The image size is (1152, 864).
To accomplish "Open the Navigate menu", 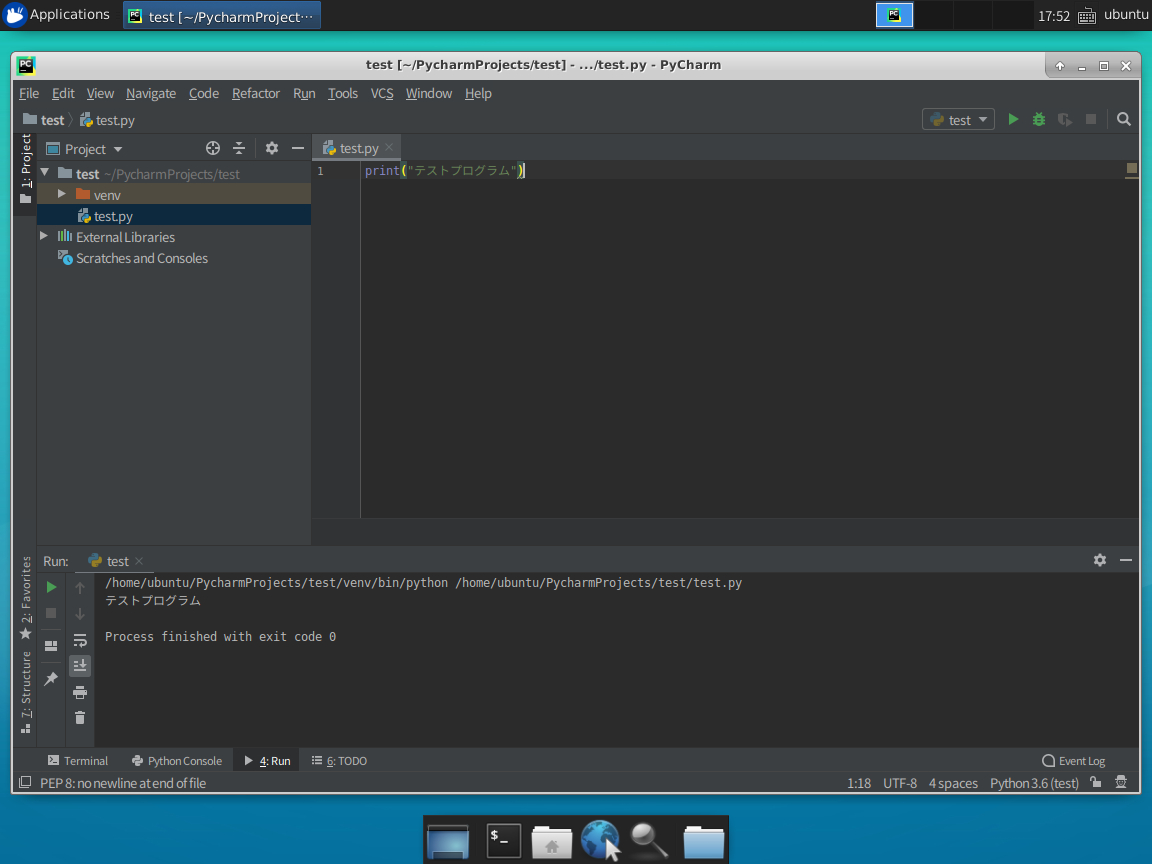I will [151, 93].
